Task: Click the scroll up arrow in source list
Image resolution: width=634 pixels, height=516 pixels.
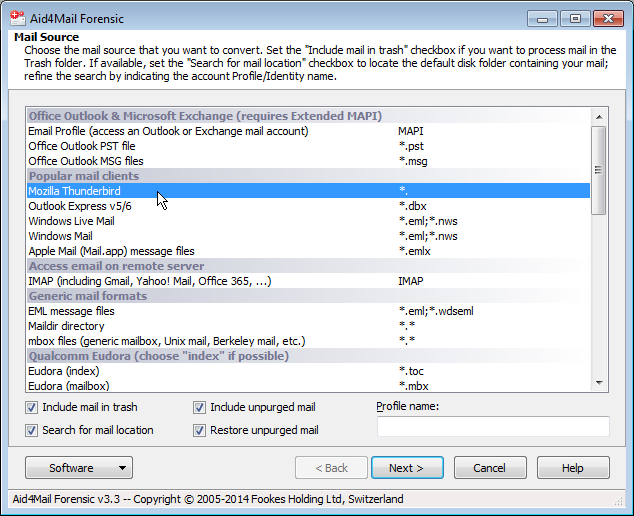Action: pyautogui.click(x=599, y=117)
